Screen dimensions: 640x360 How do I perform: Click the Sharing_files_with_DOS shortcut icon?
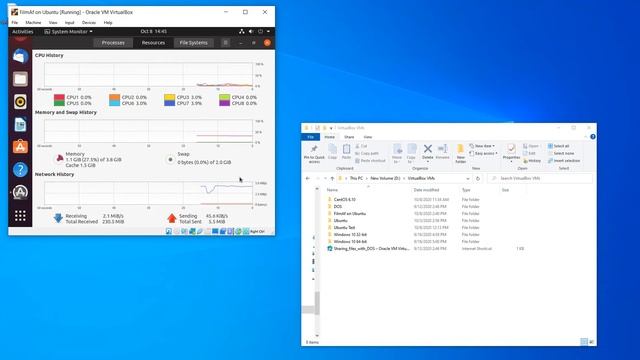tap(330, 248)
